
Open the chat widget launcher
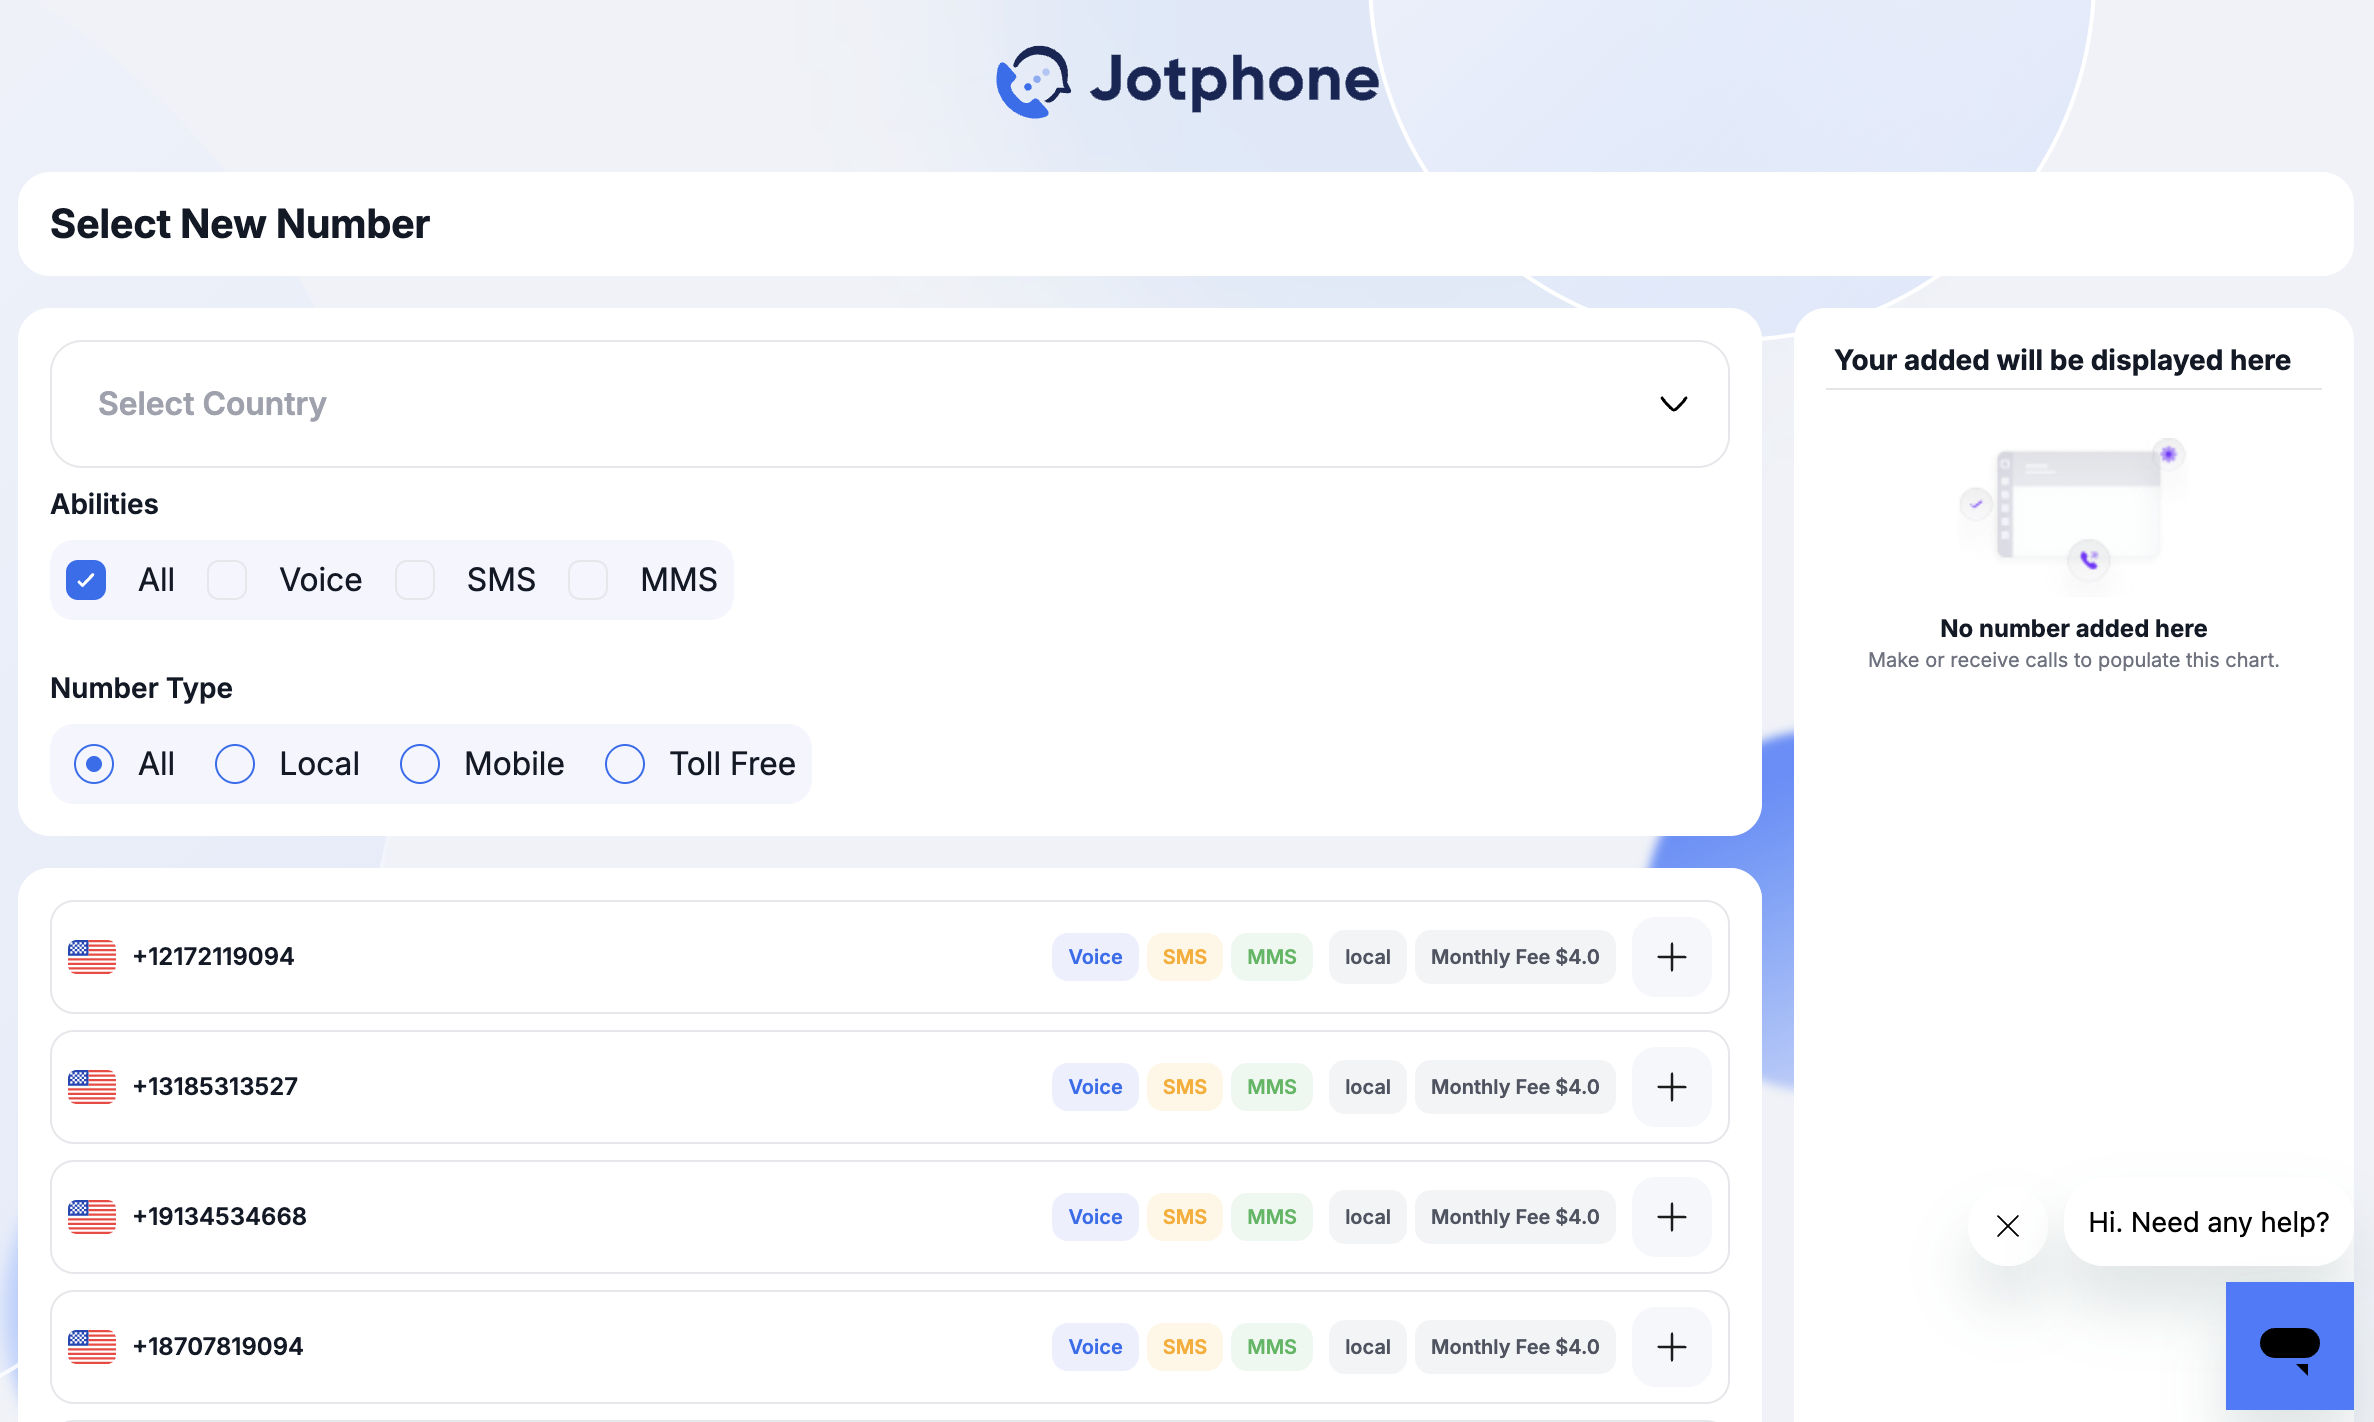point(2289,1345)
